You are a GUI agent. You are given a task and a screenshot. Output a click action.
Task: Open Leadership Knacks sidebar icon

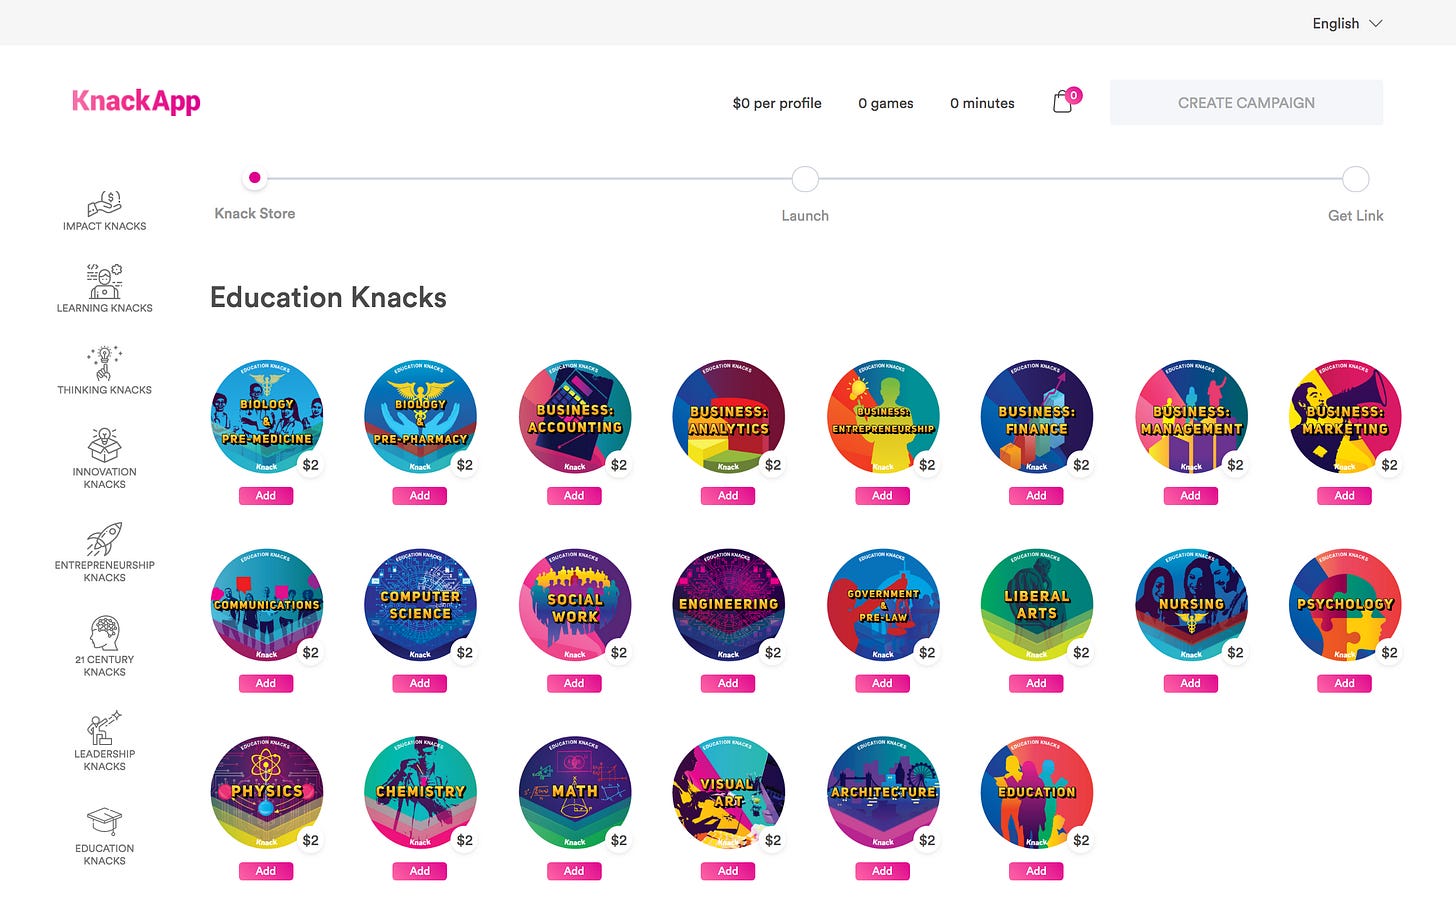click(104, 728)
